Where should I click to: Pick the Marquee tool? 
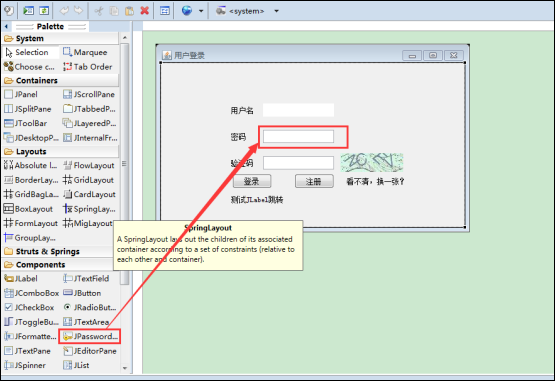coord(85,52)
